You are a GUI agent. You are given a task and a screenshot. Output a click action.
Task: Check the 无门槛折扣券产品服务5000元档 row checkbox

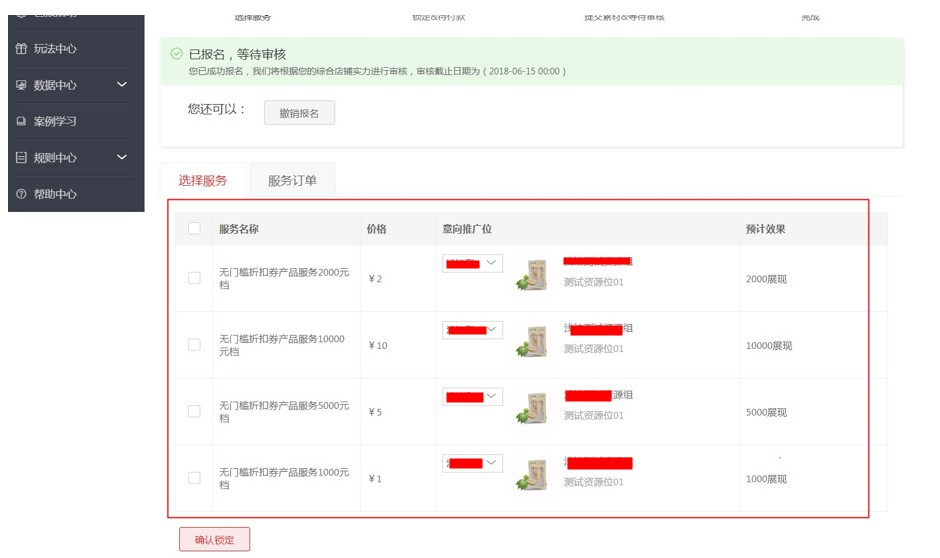[194, 411]
